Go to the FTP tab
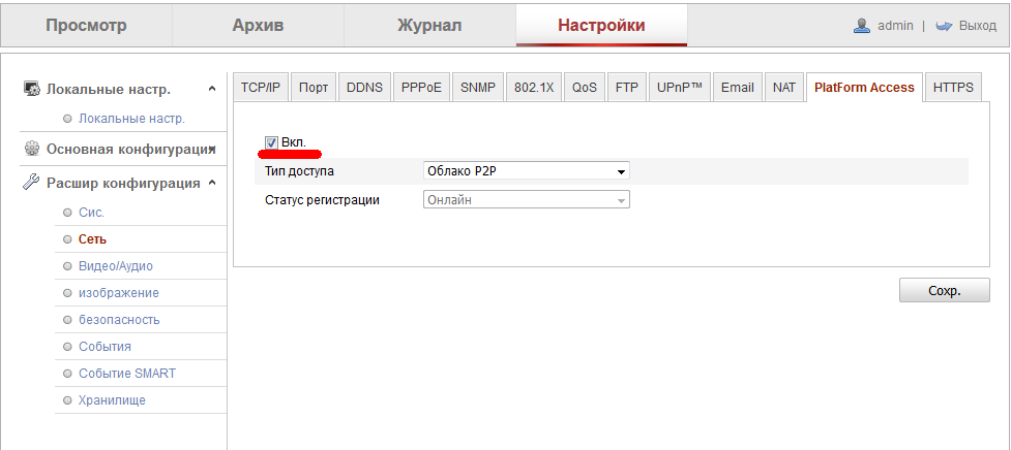Viewport: 1011px width, 450px height. coord(626,87)
